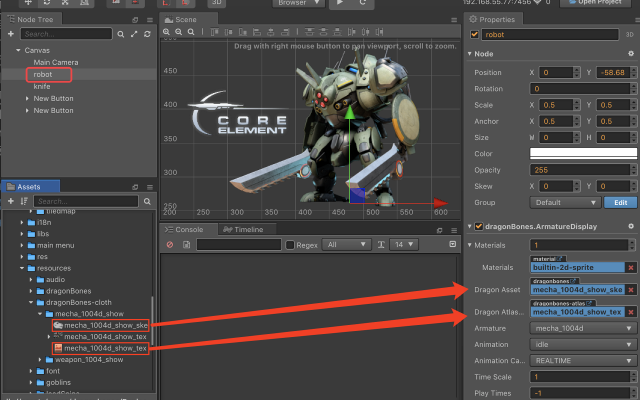This screenshot has height=400, width=640.
Task: Open Animation Cache Mode REALTIME dropdown
Action: 583,361
